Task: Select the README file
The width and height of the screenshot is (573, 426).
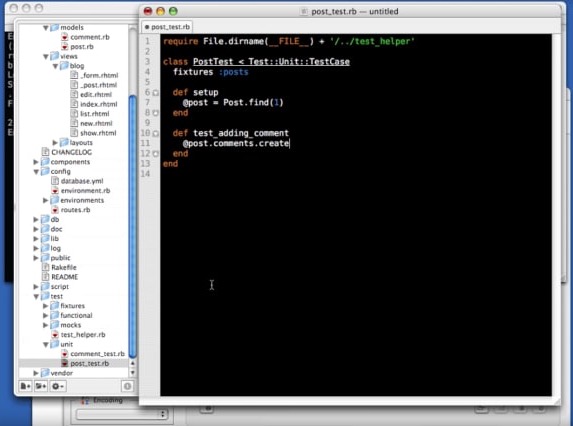Action: pyautogui.click(x=65, y=277)
